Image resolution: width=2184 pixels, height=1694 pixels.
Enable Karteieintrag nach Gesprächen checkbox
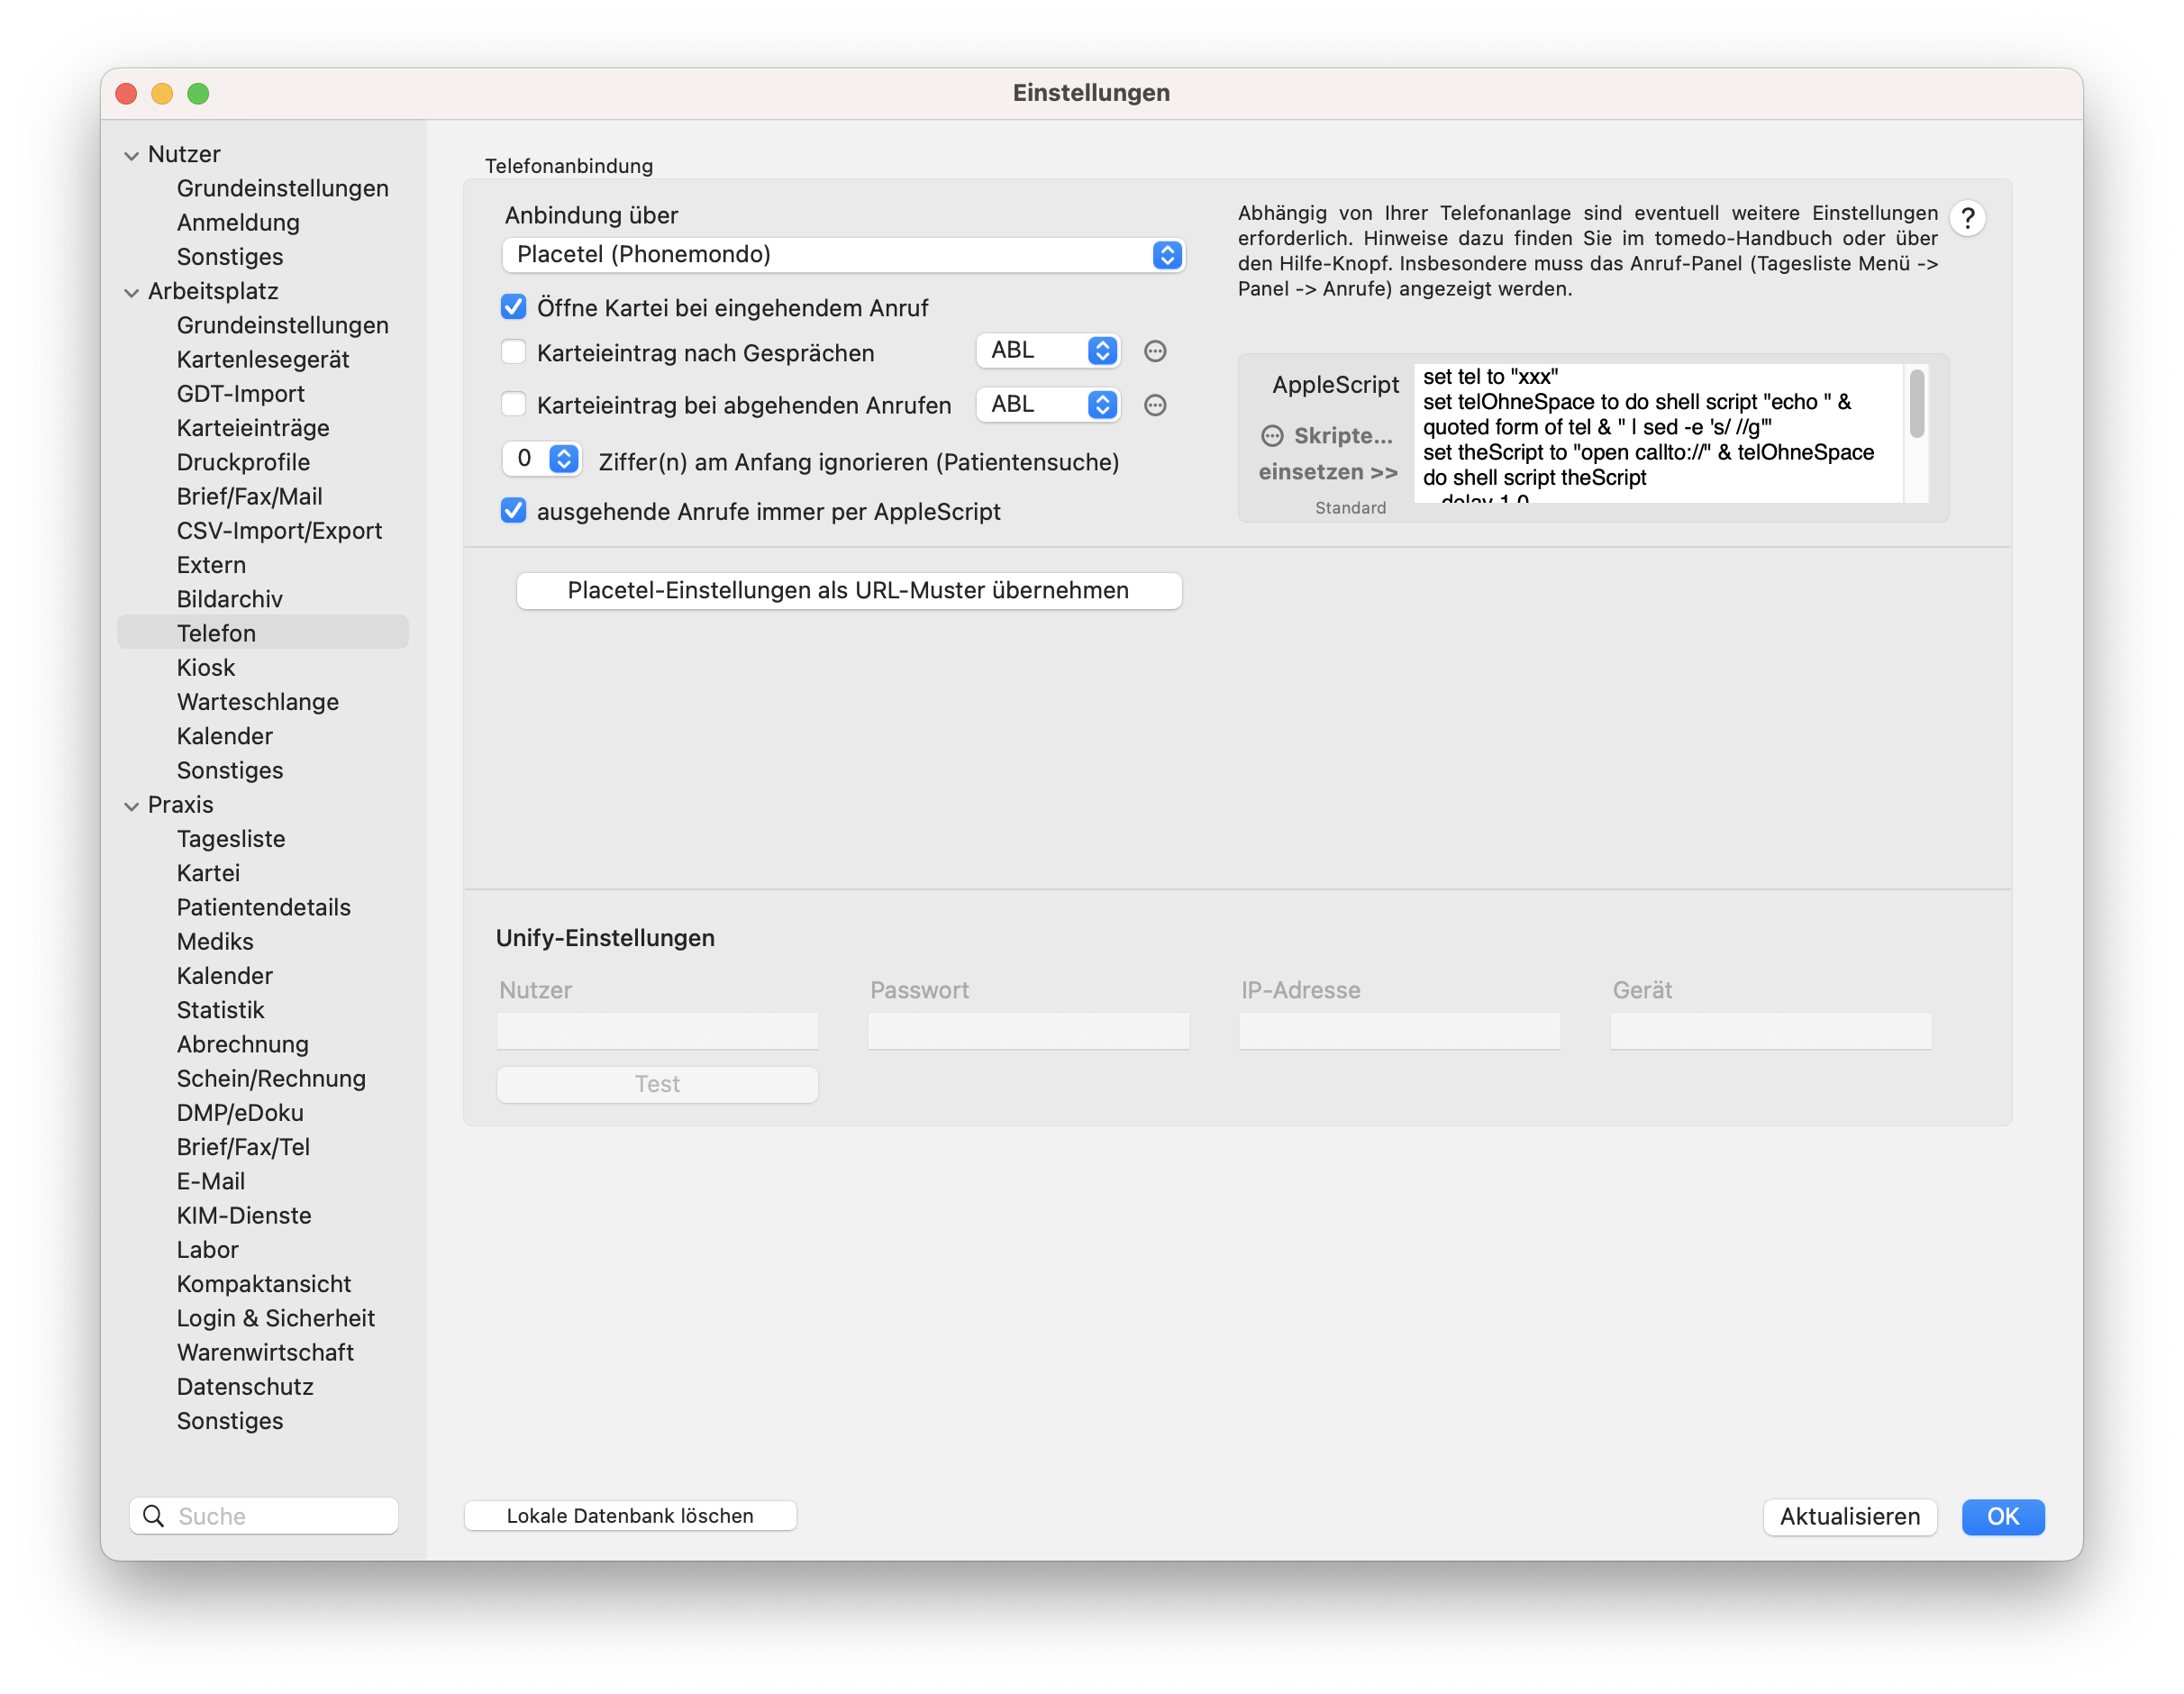(514, 352)
